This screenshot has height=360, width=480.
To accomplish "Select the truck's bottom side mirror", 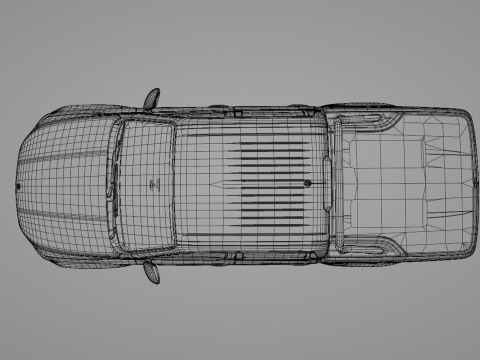I will (x=152, y=272).
